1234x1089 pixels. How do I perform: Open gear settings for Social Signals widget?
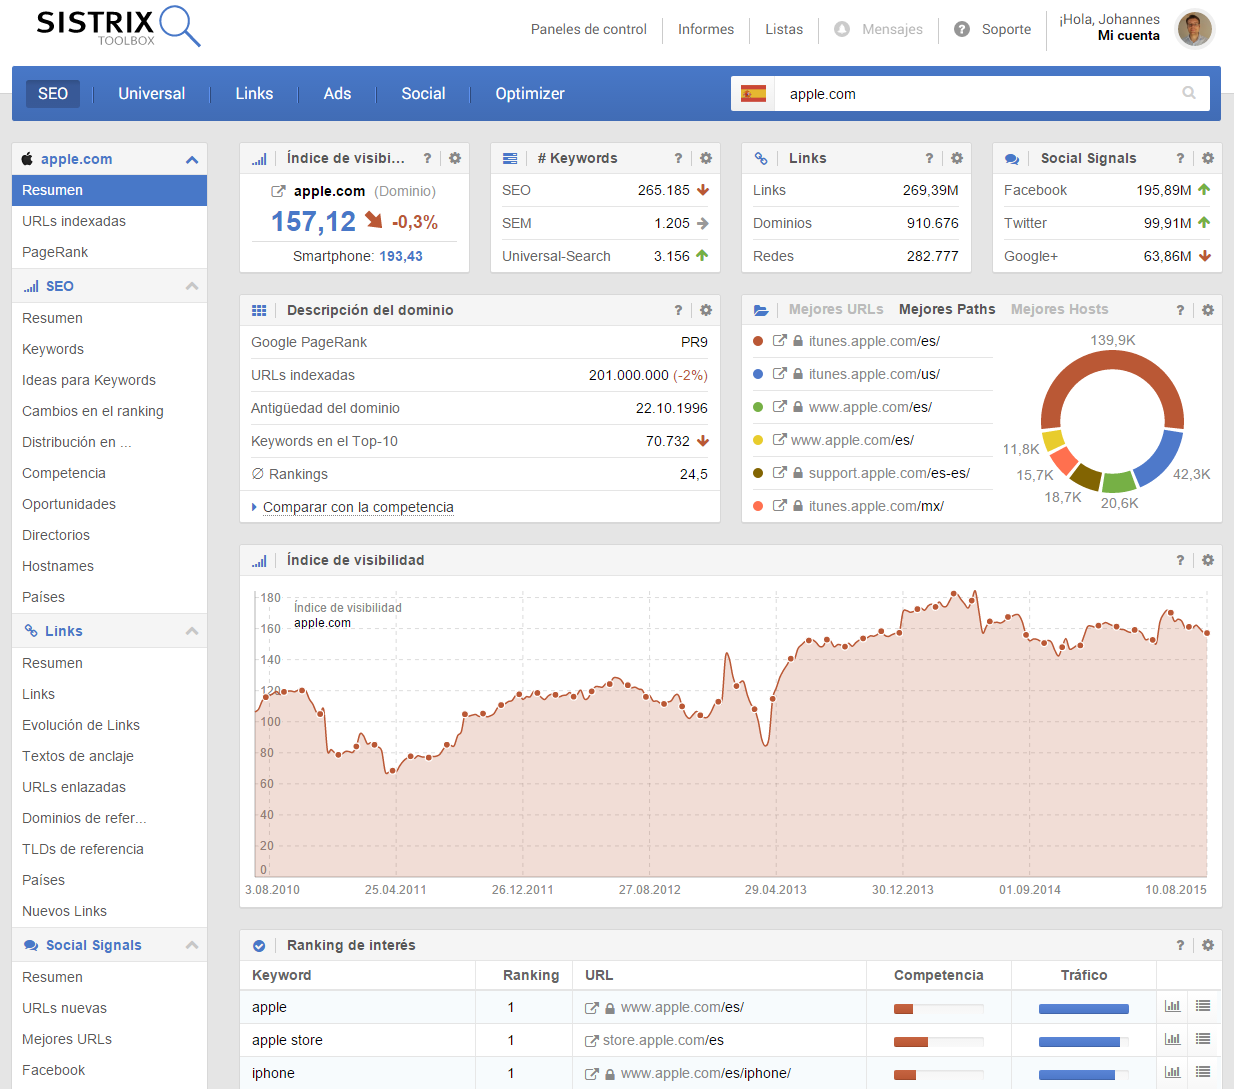point(1208,158)
